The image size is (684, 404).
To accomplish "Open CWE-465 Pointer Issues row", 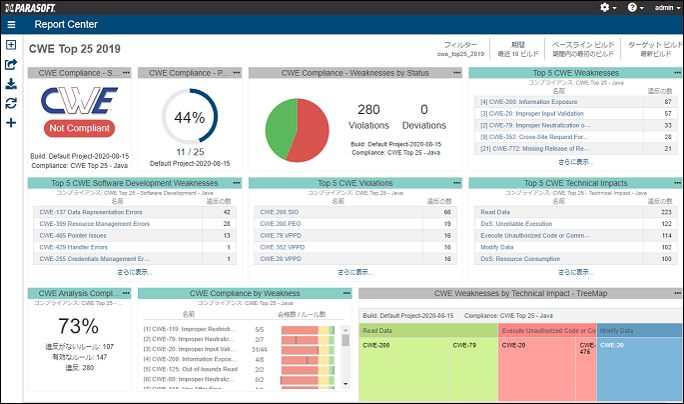I will coord(135,236).
